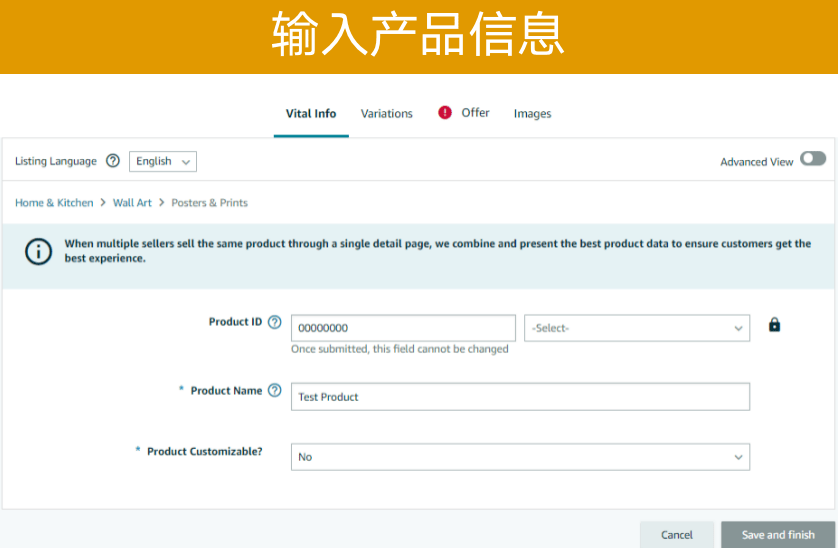Image resolution: width=838 pixels, height=548 pixels.
Task: Click into the Product Name text field
Action: pos(520,397)
